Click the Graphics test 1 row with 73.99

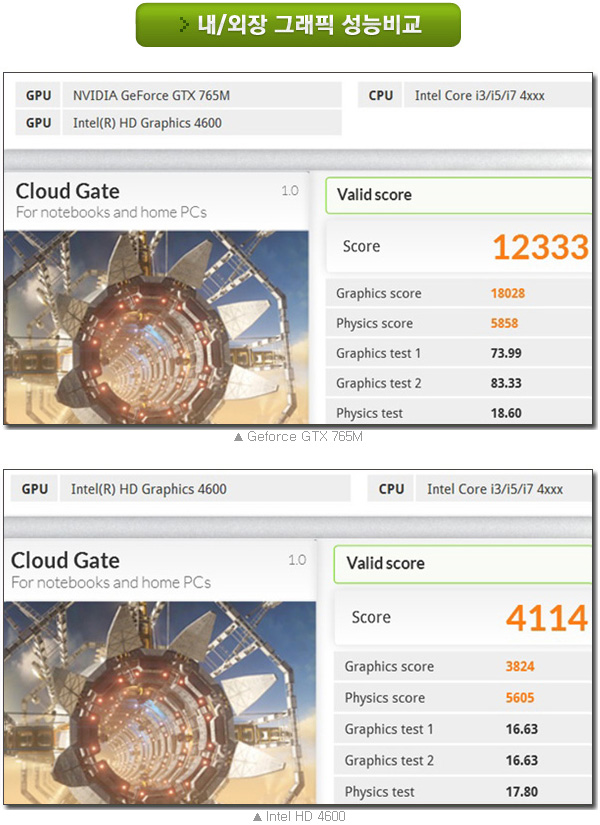point(460,353)
